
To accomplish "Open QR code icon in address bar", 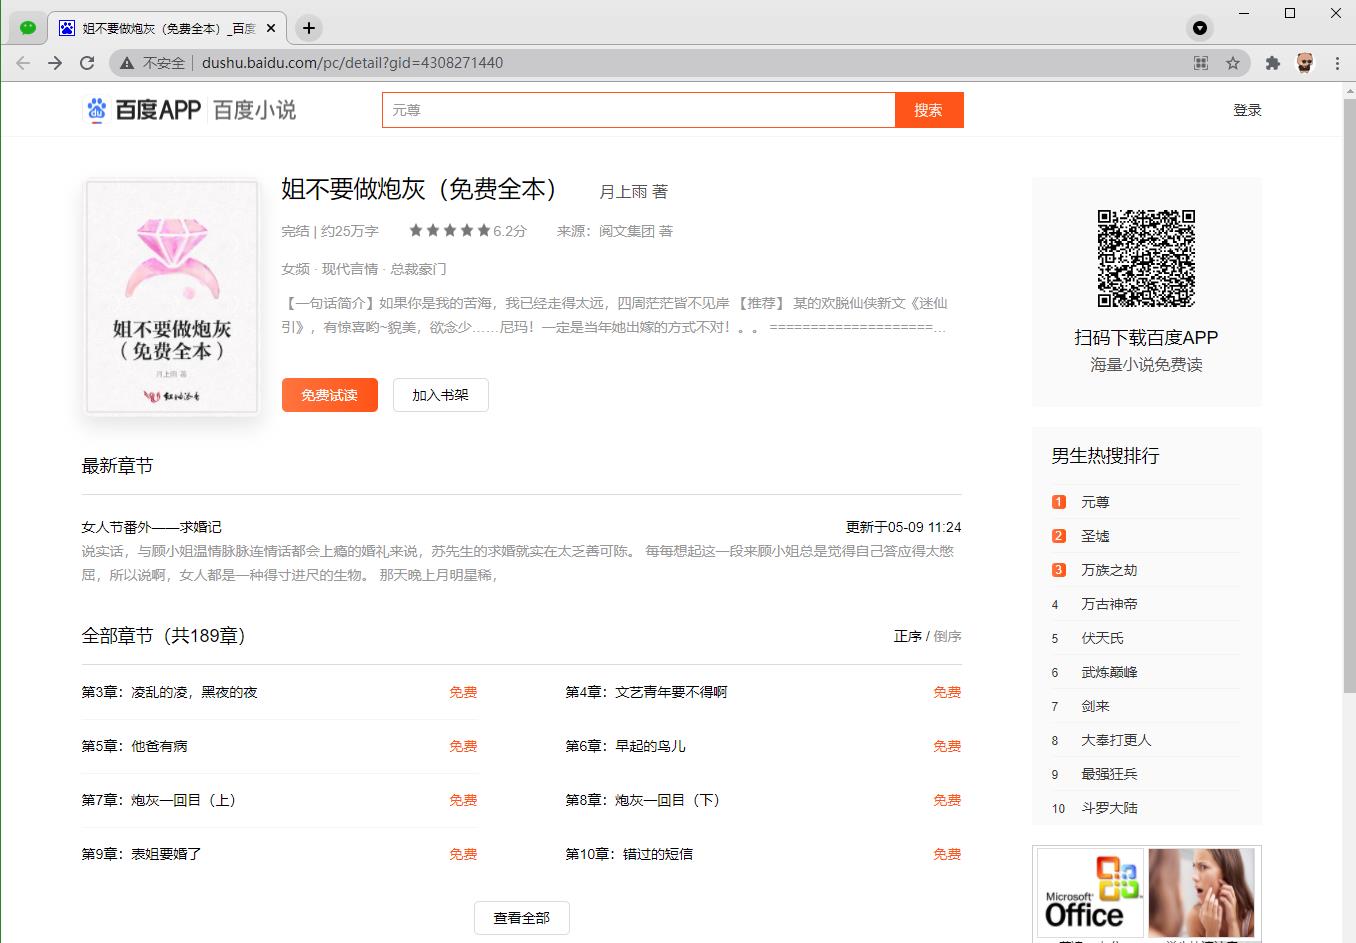I will (1201, 63).
